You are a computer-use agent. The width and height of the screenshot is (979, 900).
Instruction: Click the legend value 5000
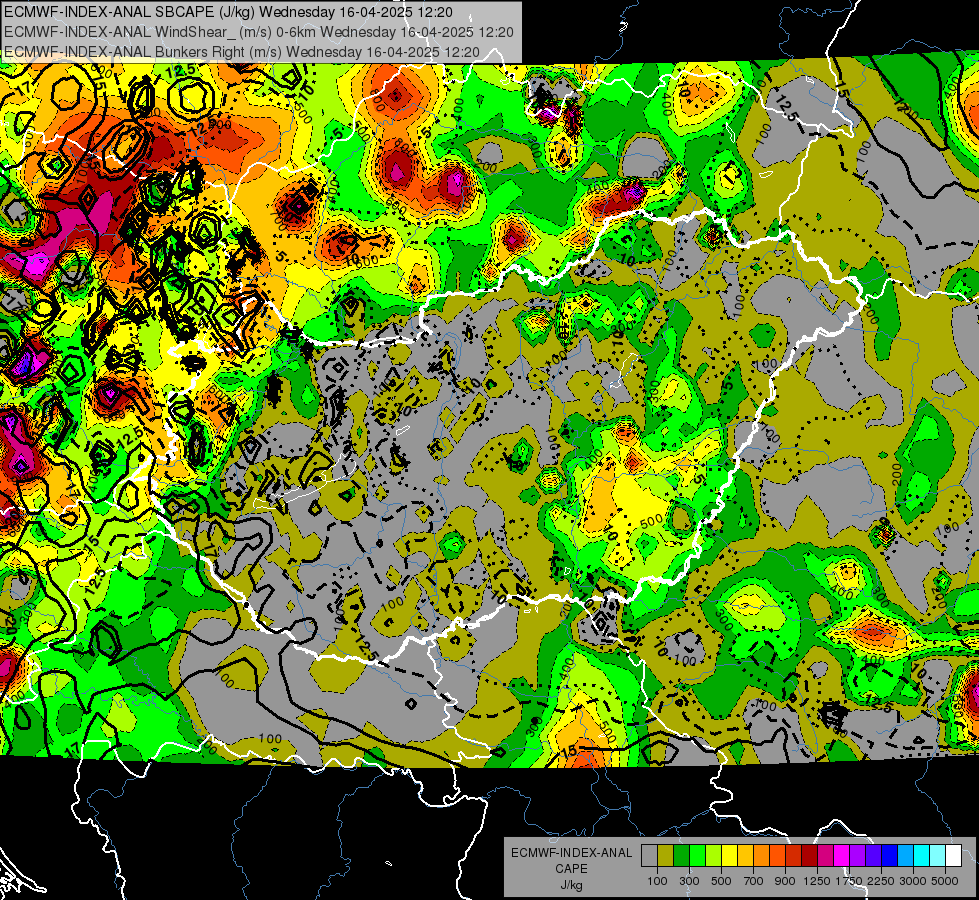click(945, 881)
